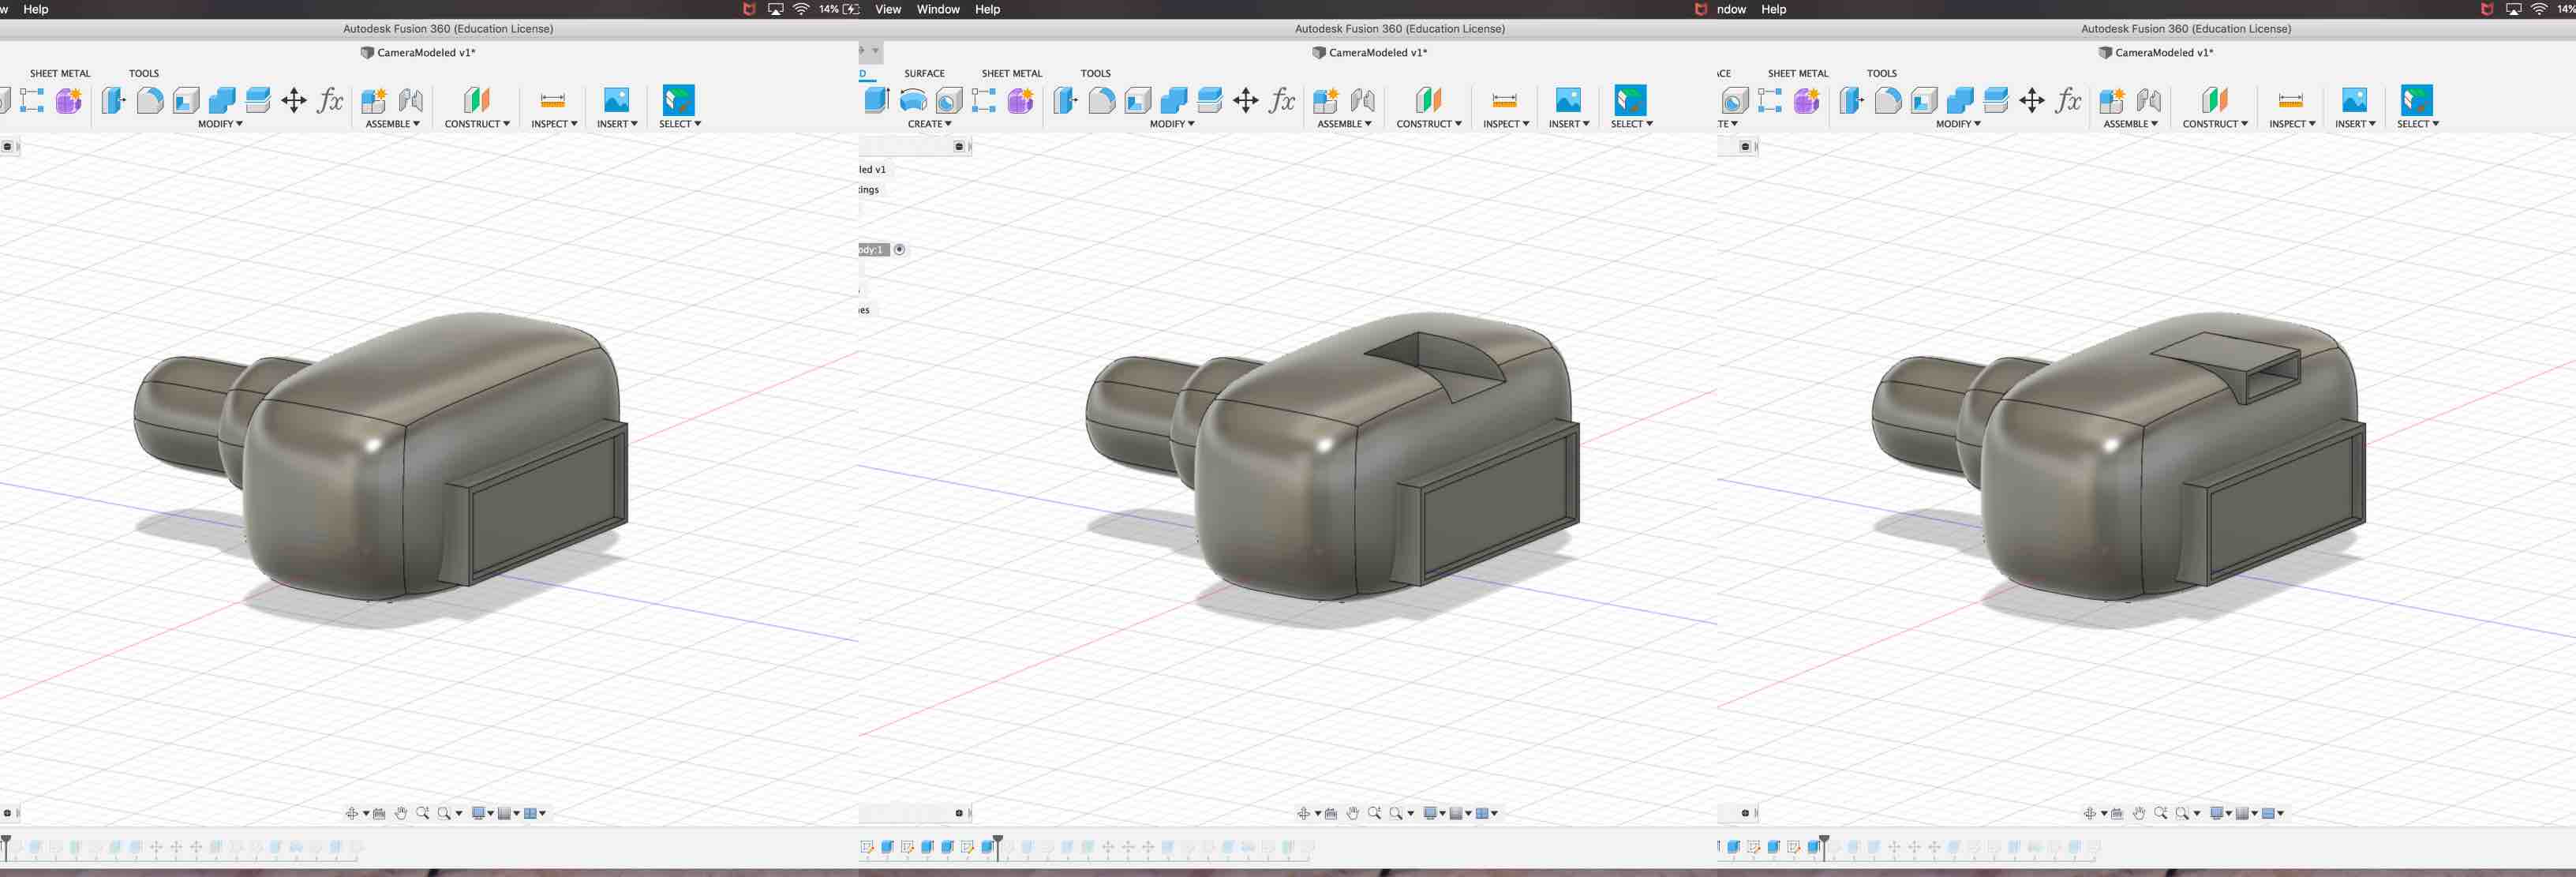
Task: Click Extrude tool in middle window
Action: 876,100
